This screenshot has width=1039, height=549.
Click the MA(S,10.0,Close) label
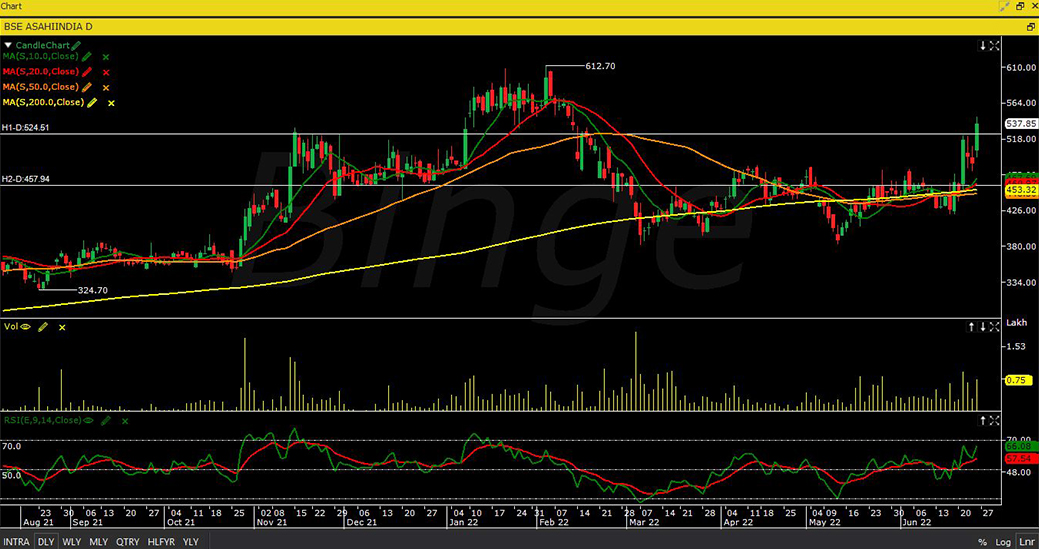41,57
